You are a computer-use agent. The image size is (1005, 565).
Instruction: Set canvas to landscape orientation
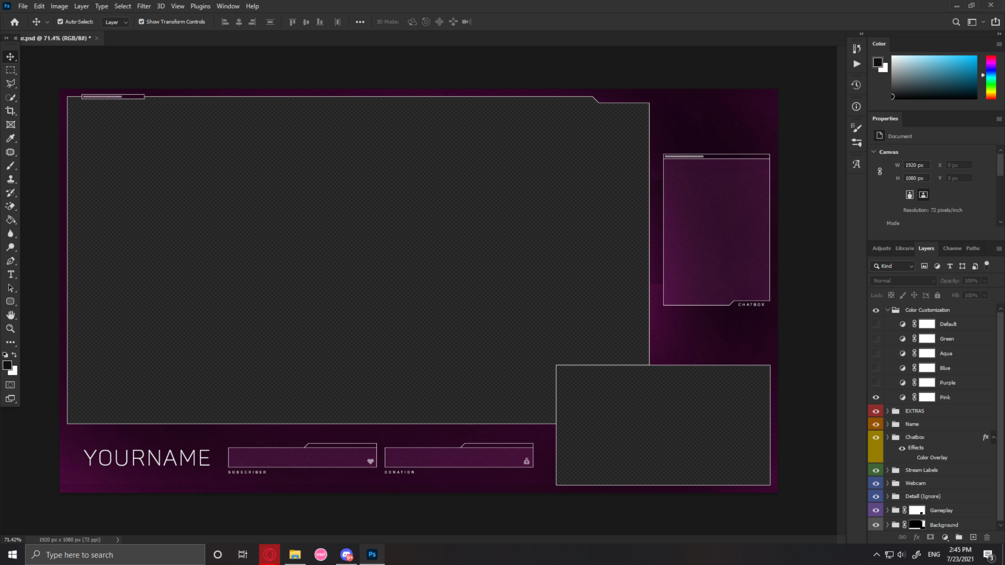[923, 195]
